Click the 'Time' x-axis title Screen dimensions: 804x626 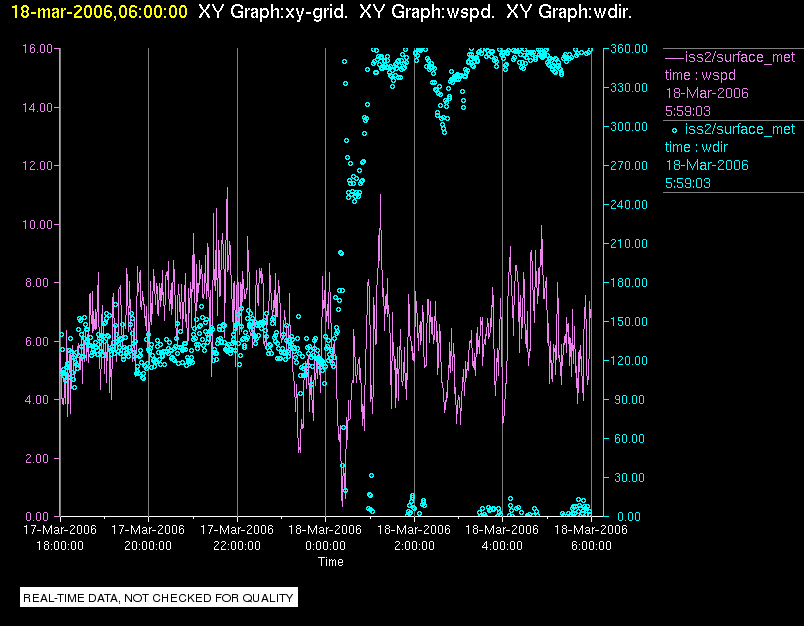point(331,562)
